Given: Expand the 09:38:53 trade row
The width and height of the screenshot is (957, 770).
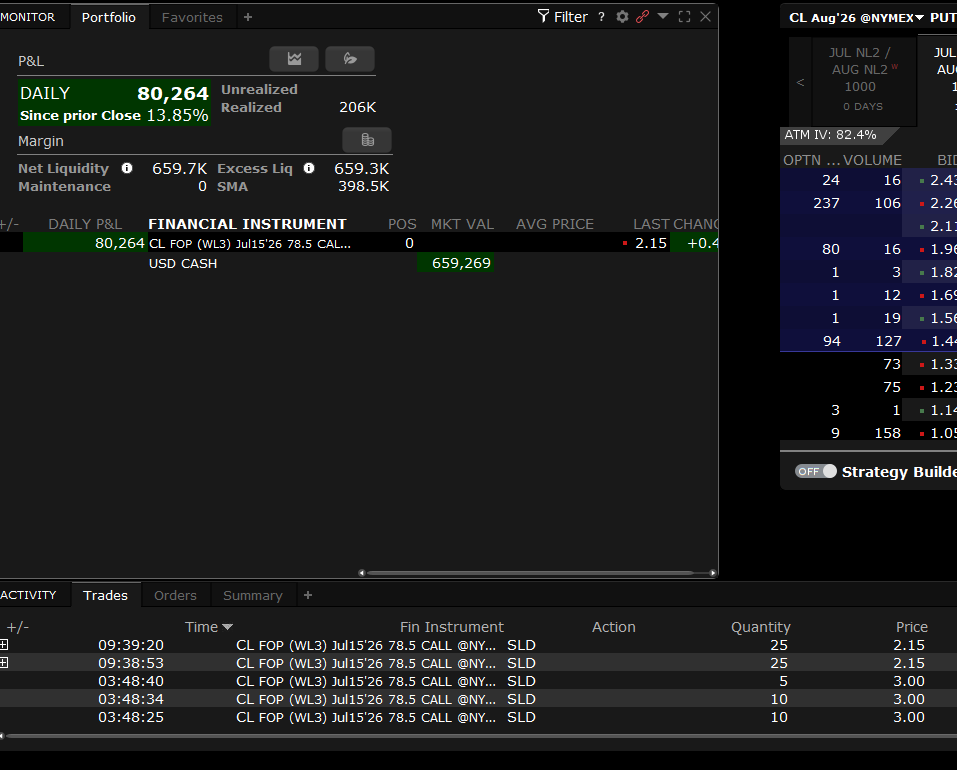Looking at the screenshot, I should coord(4,663).
